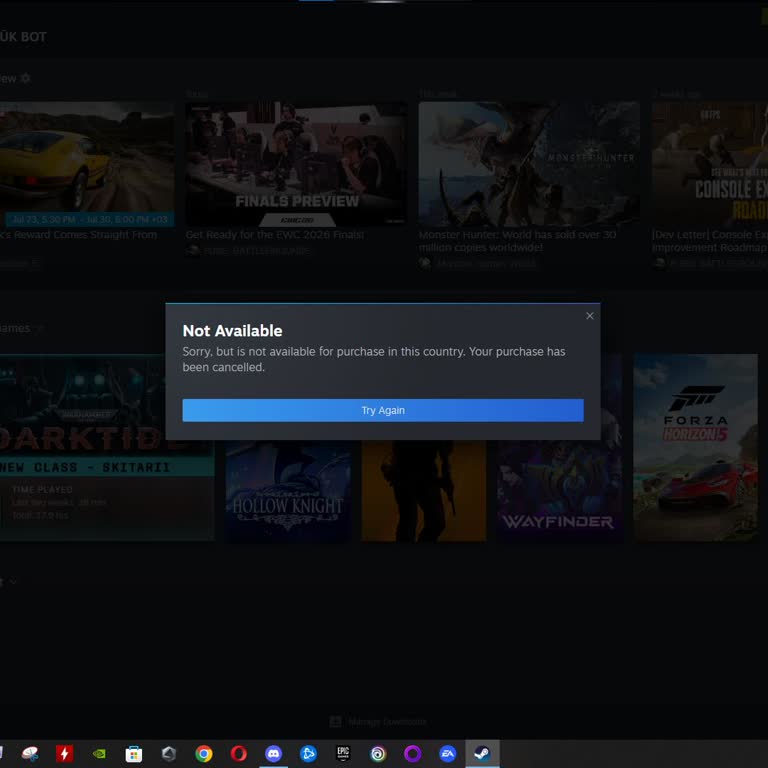
Task: Click the Try Again button
Action: point(383,410)
